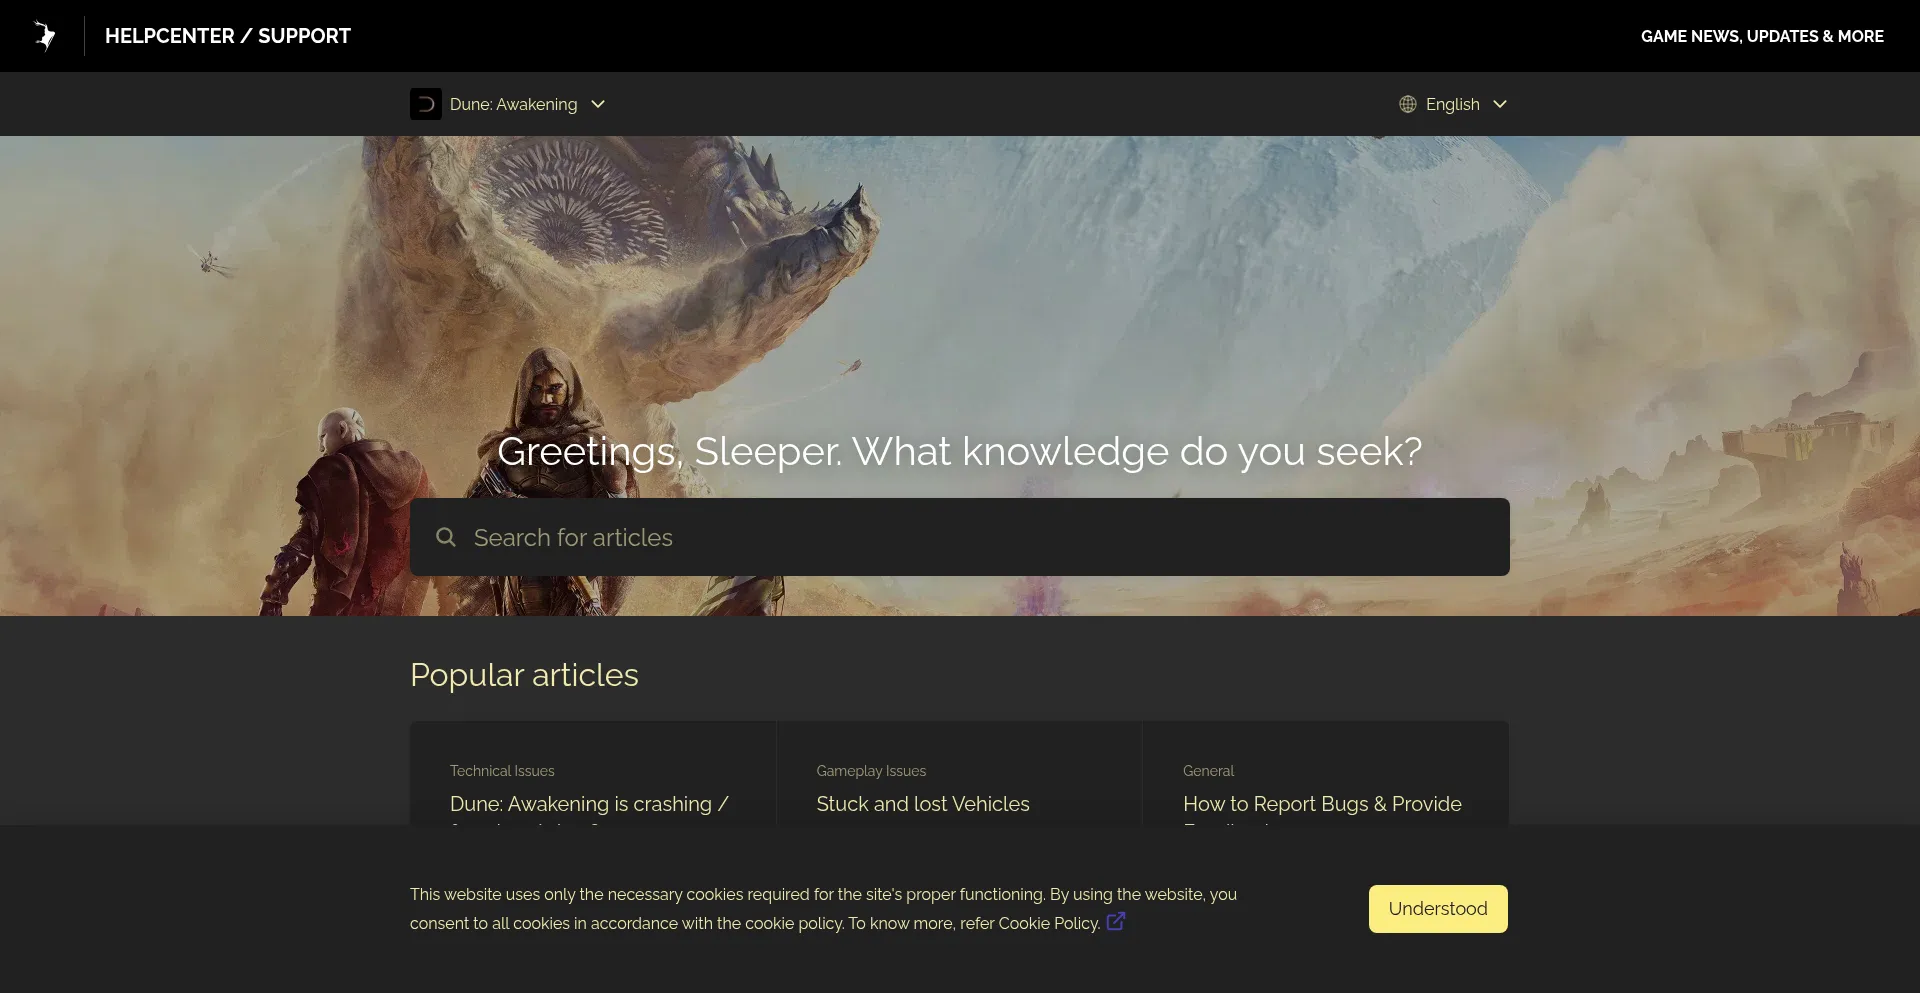Expand the Dune: Awakening game selector
The height and width of the screenshot is (993, 1920).
pos(513,104)
